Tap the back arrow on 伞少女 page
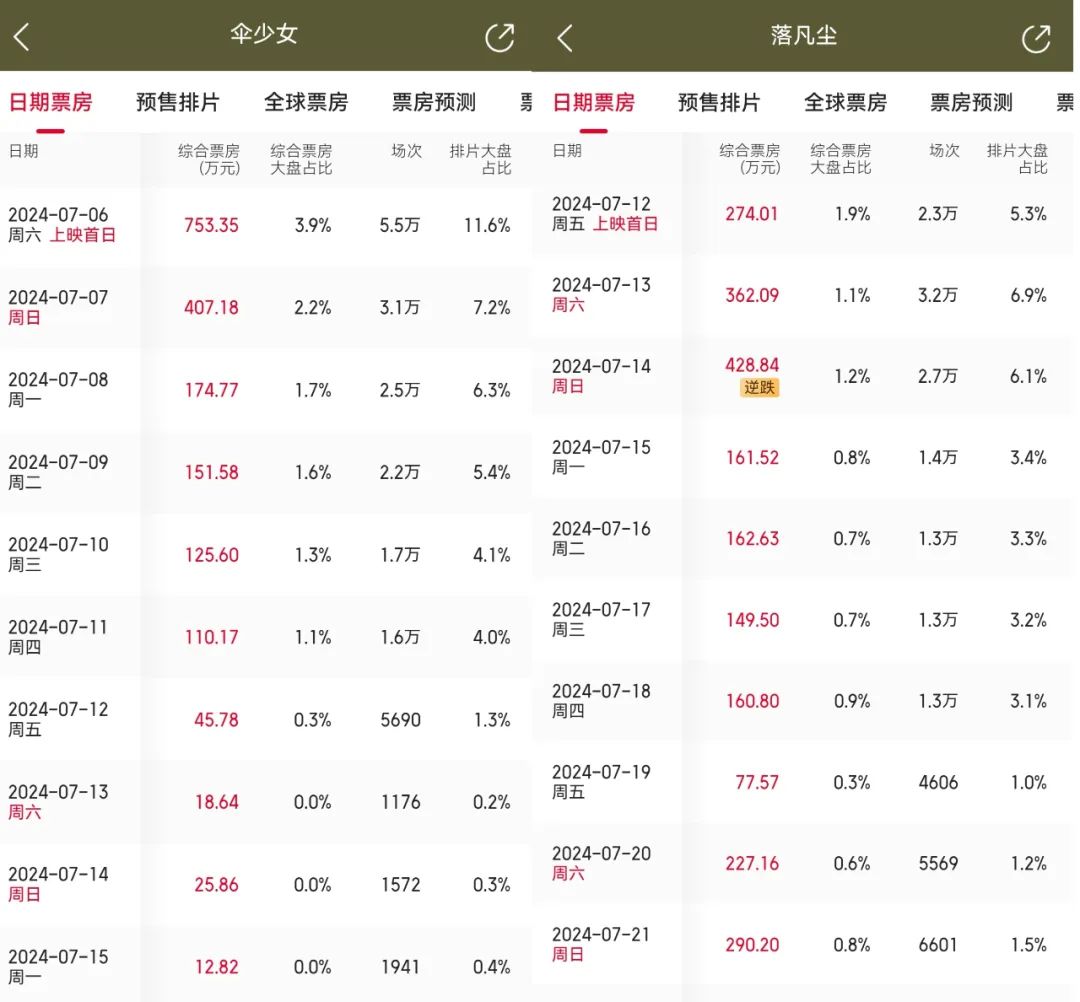The width and height of the screenshot is (1080, 1002). (22, 38)
